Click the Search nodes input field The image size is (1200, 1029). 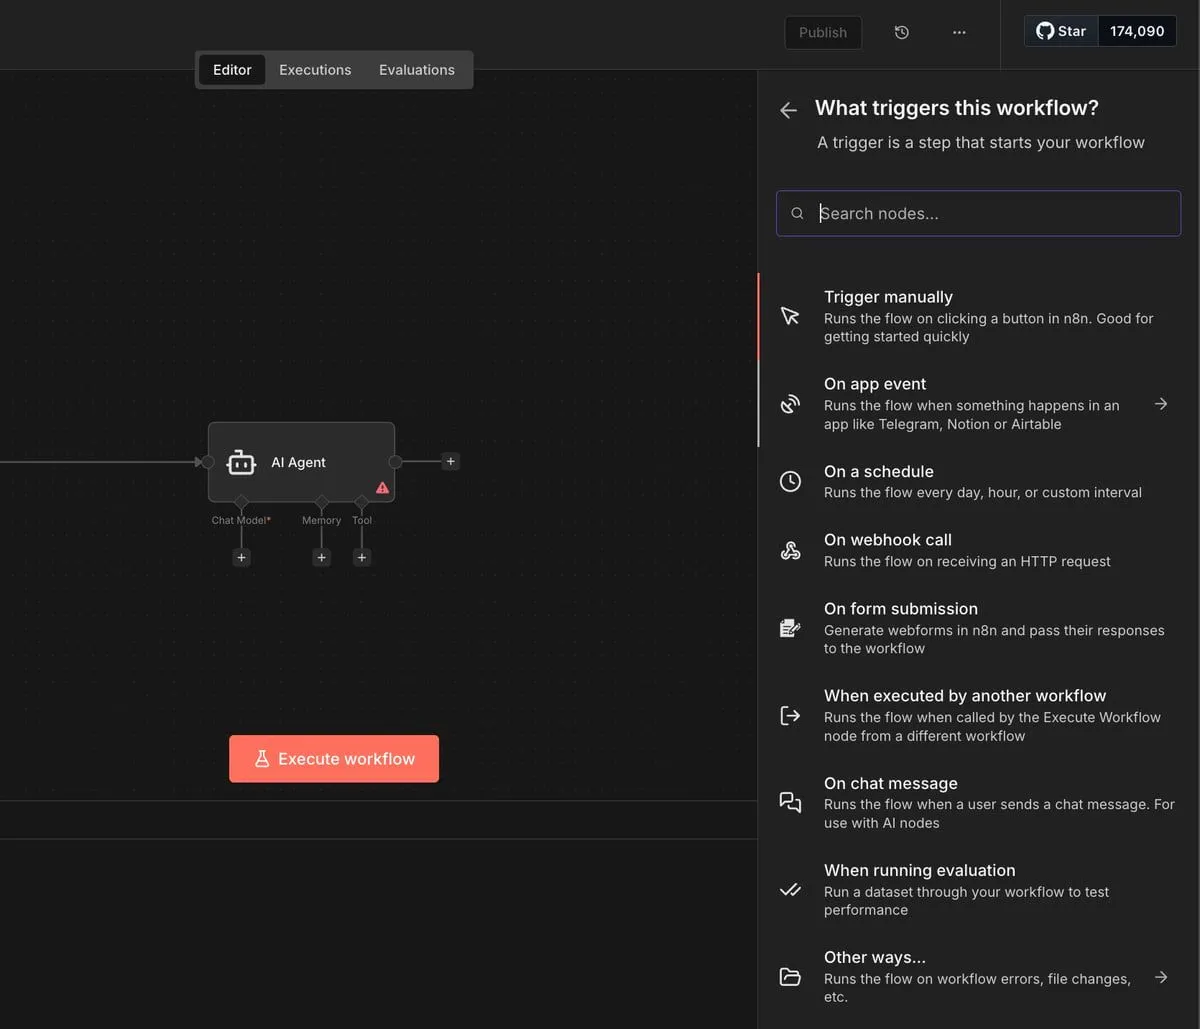[x=990, y=213]
